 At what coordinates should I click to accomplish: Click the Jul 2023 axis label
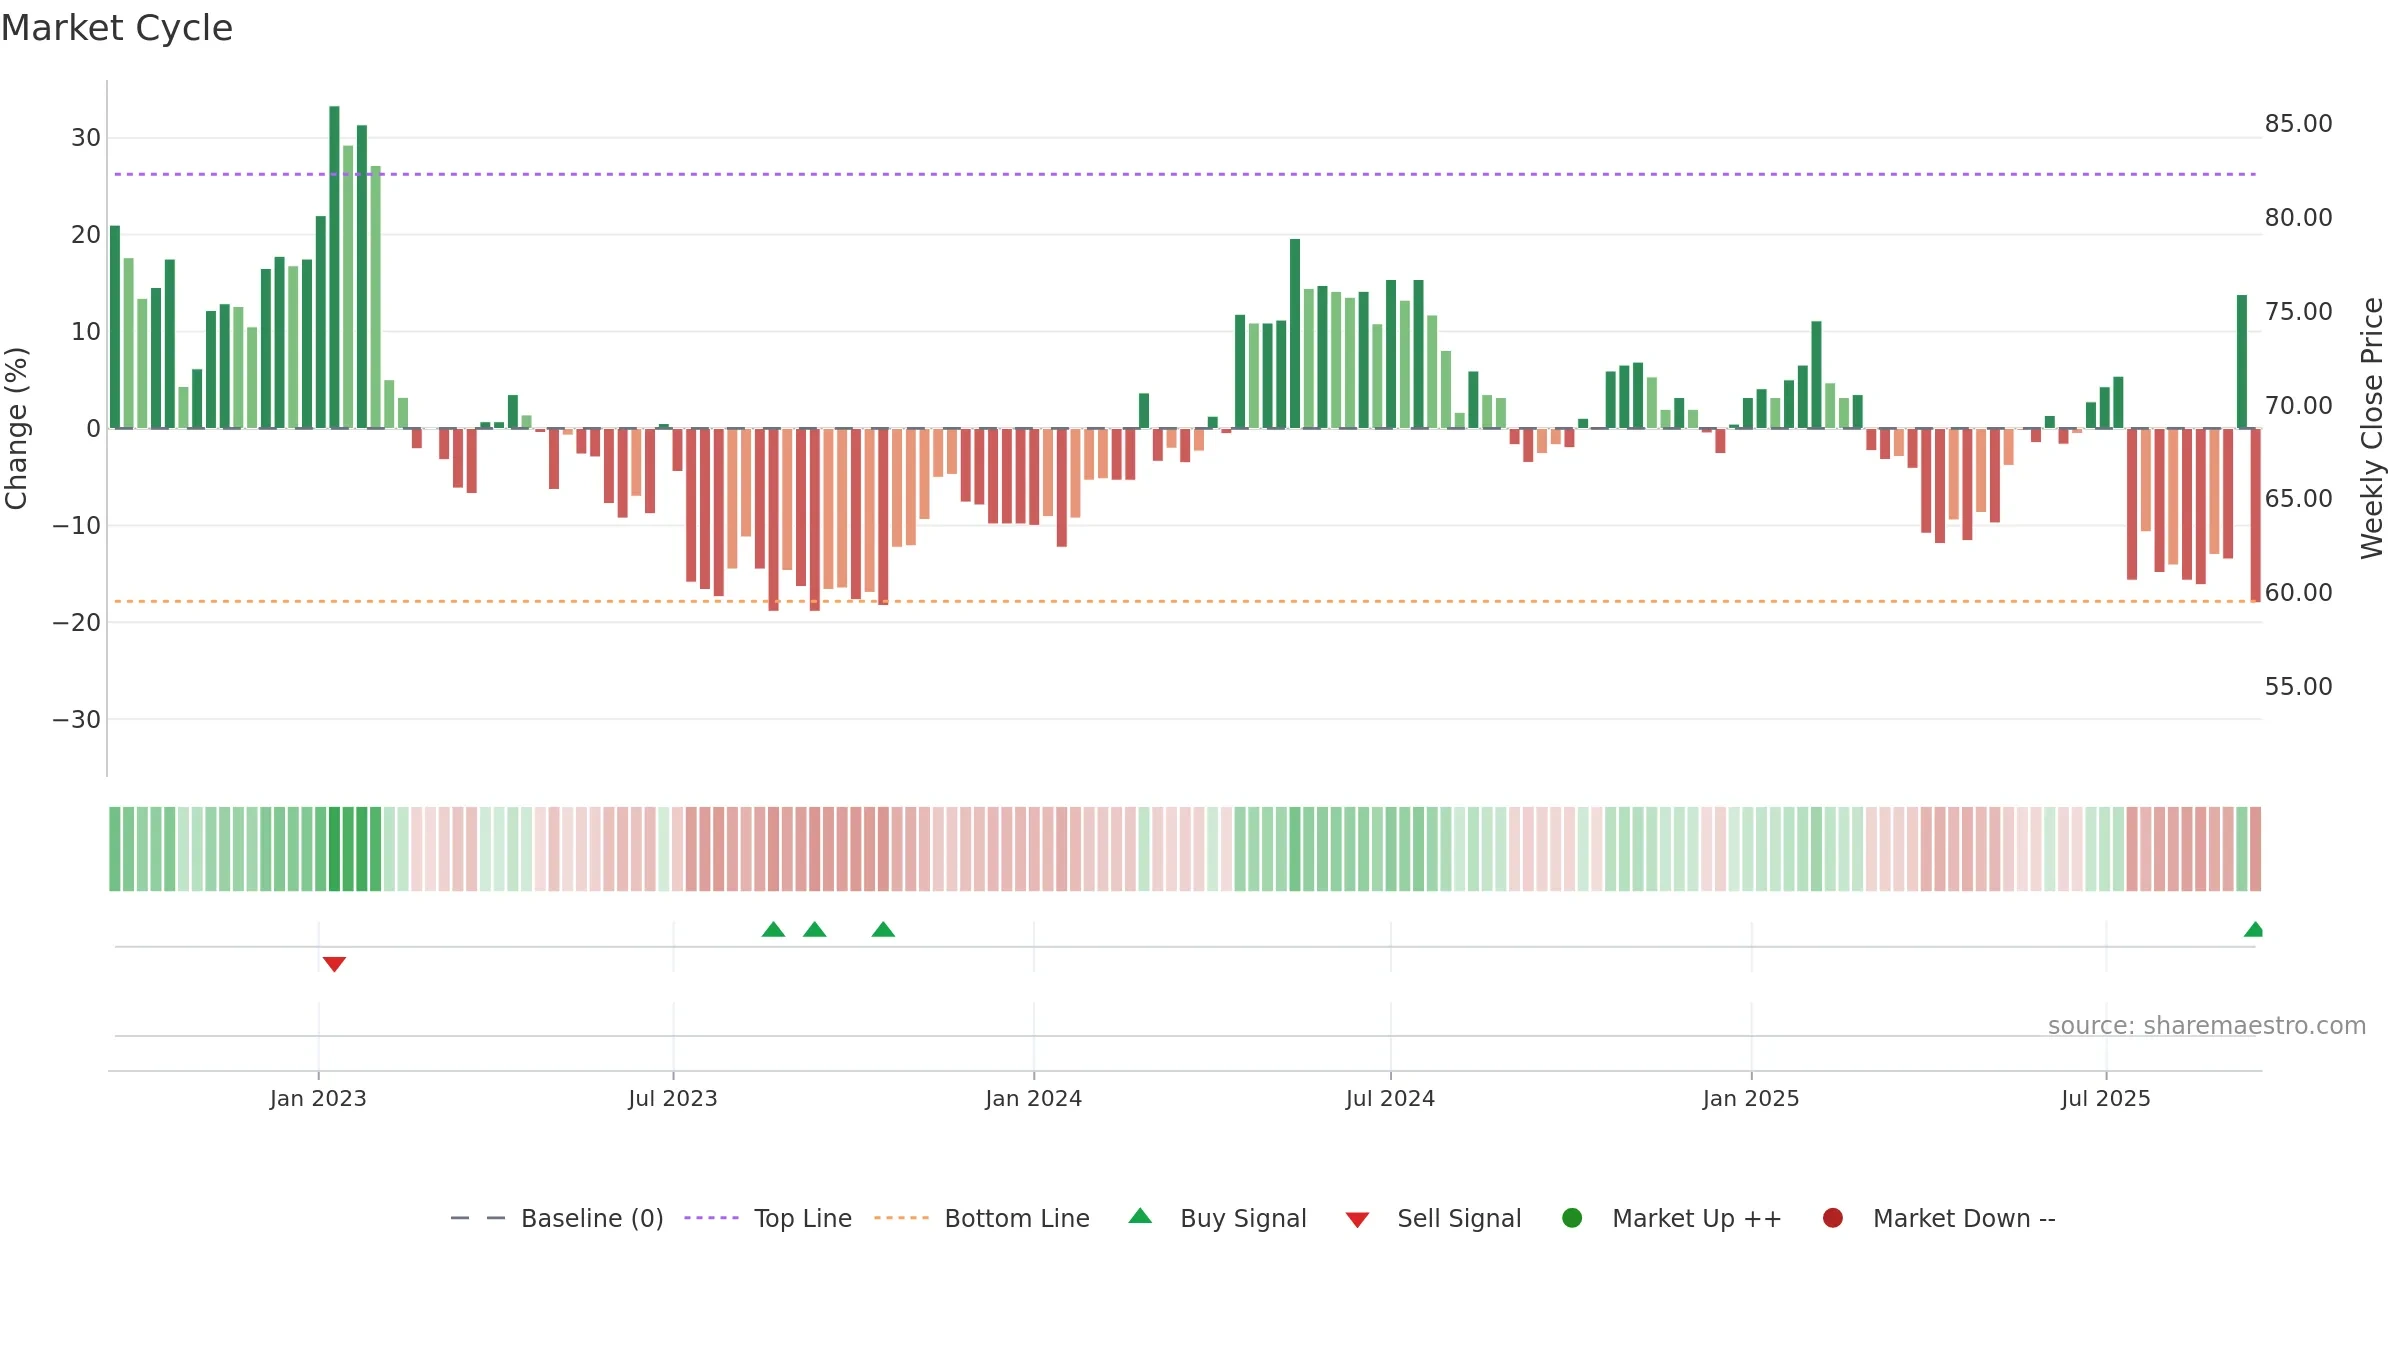673,1099
